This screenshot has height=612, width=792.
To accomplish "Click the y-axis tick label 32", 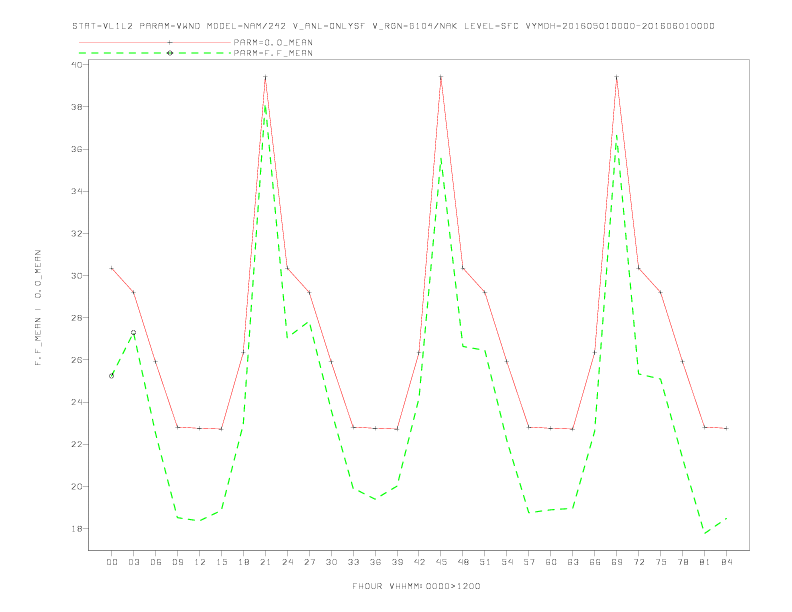I will [77, 234].
